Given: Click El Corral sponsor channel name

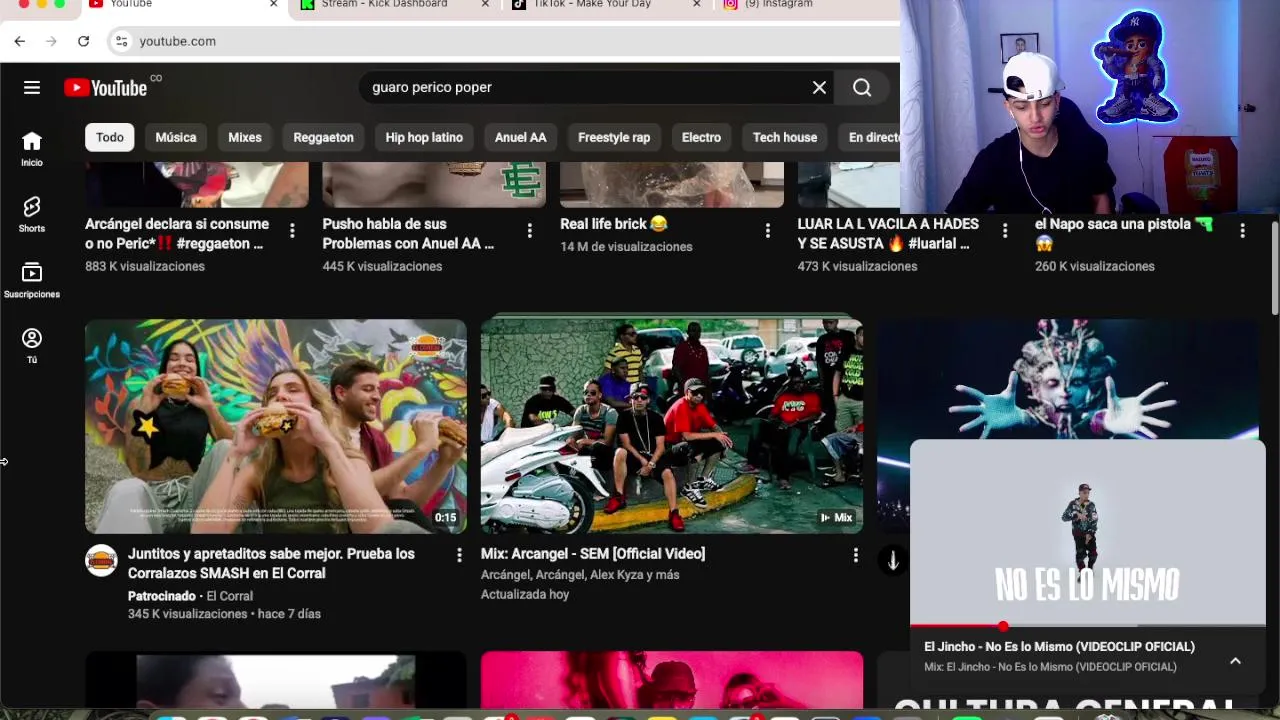Looking at the screenshot, I should click(230, 596).
